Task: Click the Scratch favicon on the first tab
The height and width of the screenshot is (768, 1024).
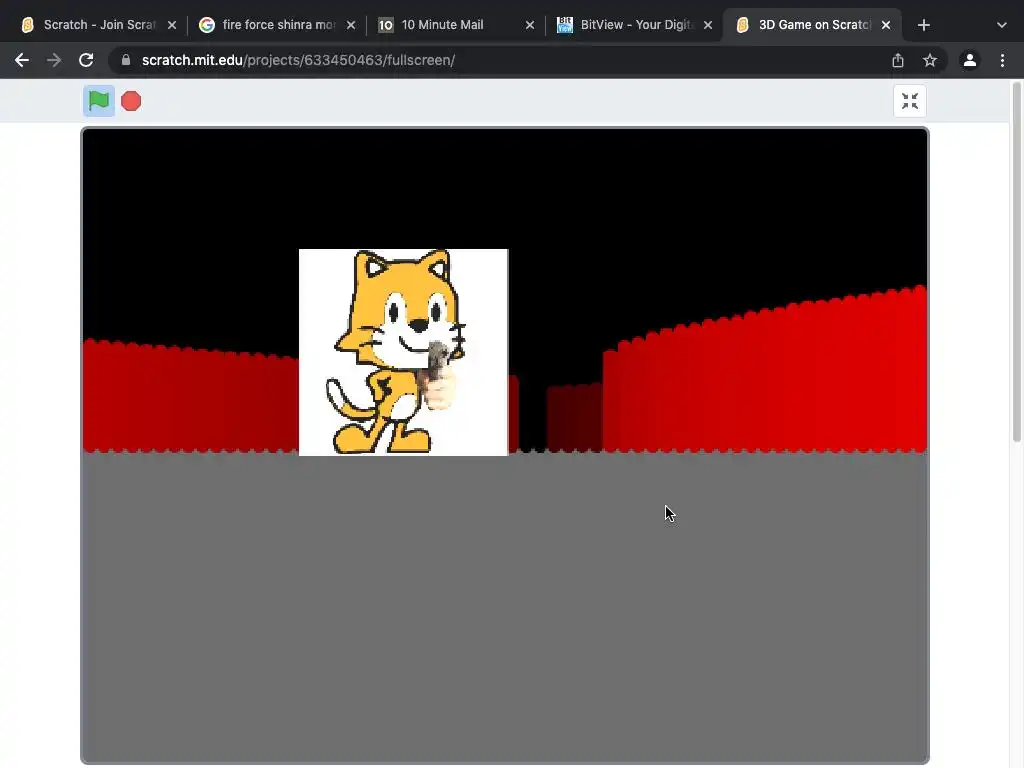Action: 27,25
